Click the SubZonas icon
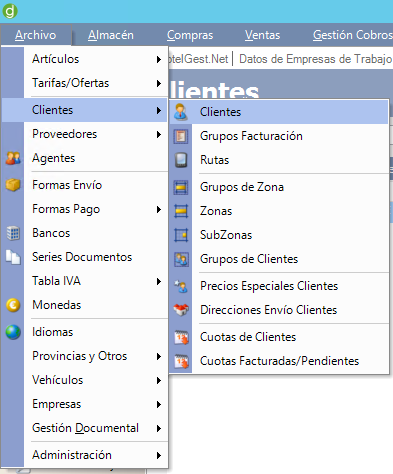393x474 pixels. (x=181, y=235)
